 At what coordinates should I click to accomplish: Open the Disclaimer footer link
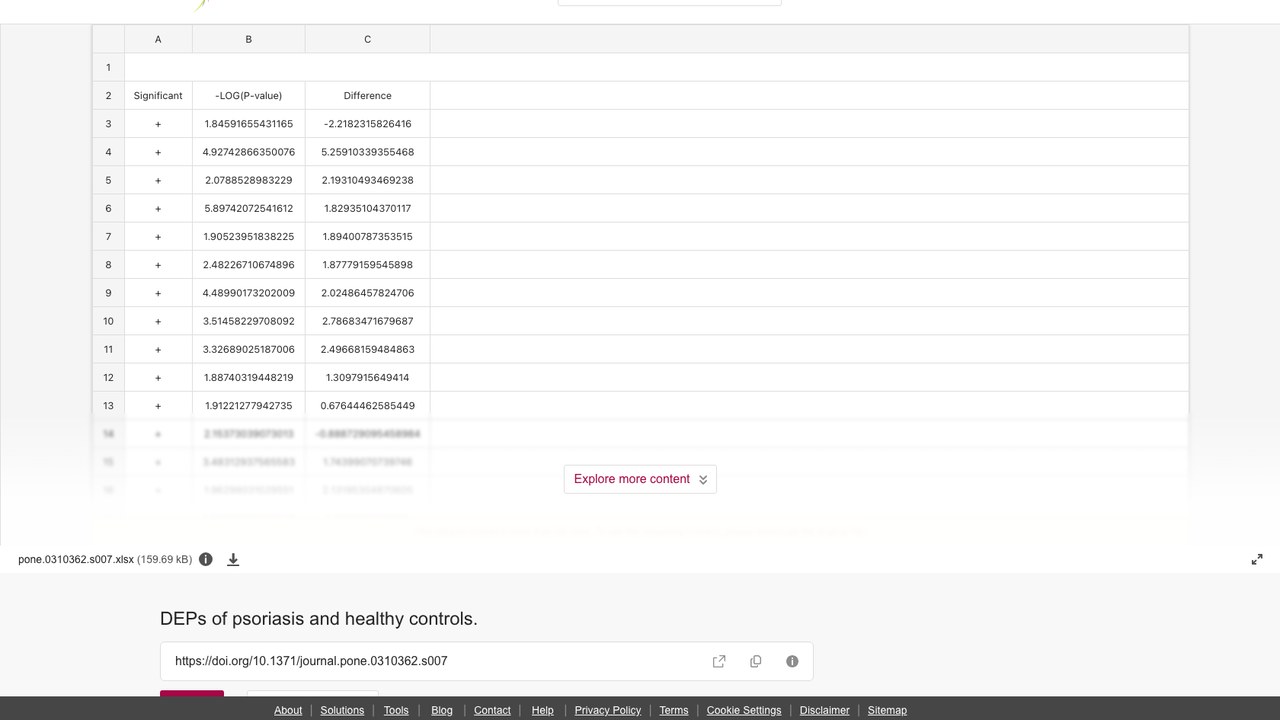point(825,710)
